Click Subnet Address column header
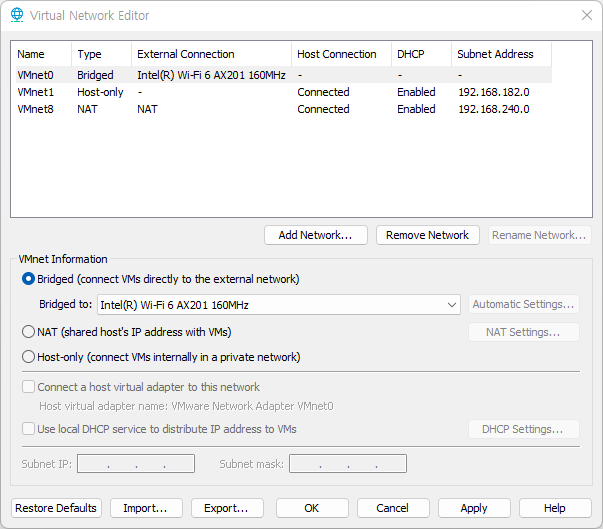Screen dimensions: 603x529 pyautogui.click(x=501, y=54)
